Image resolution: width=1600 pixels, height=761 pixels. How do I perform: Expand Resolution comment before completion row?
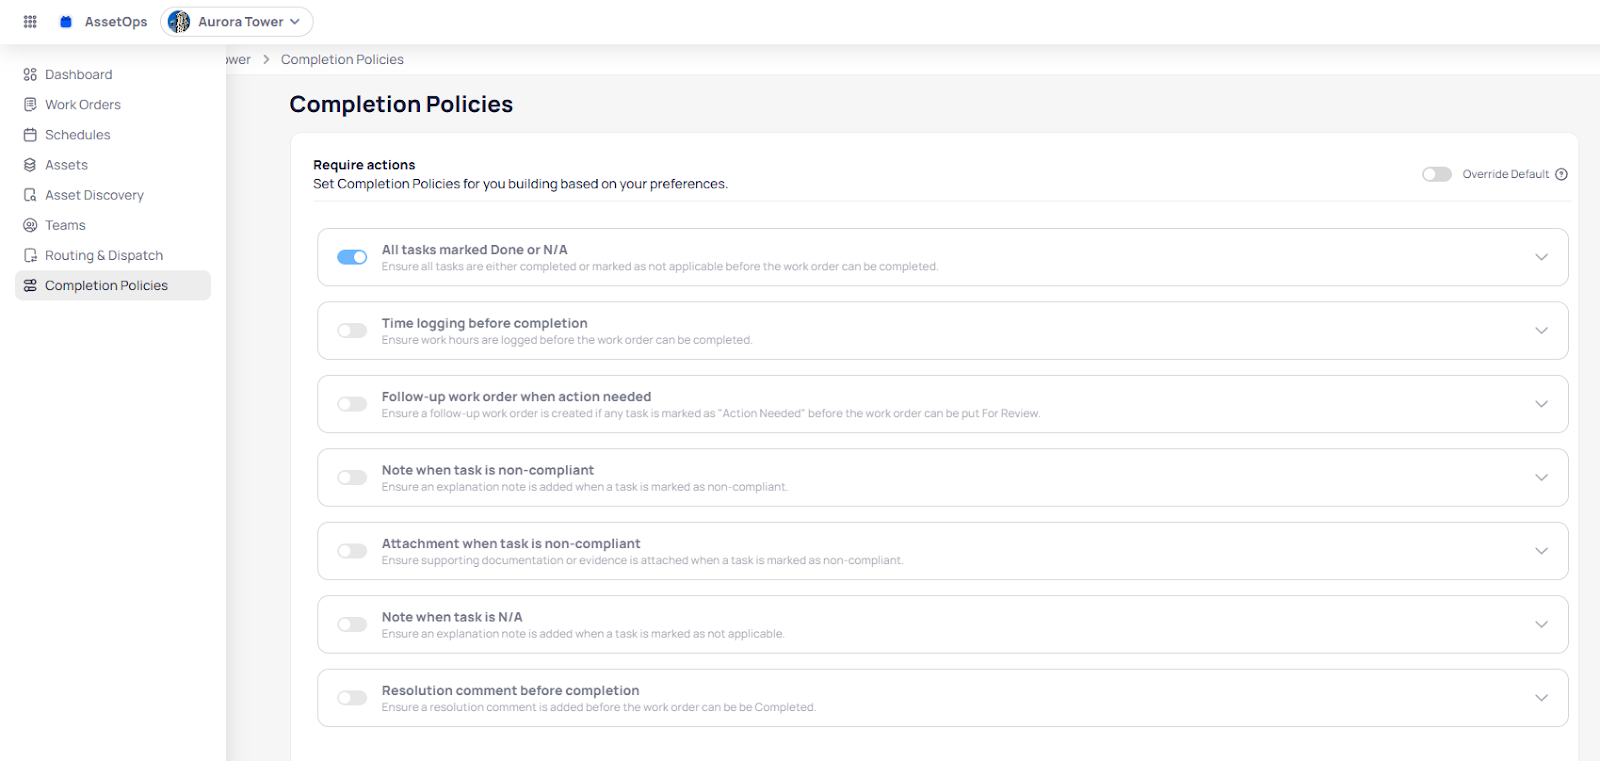click(1541, 698)
